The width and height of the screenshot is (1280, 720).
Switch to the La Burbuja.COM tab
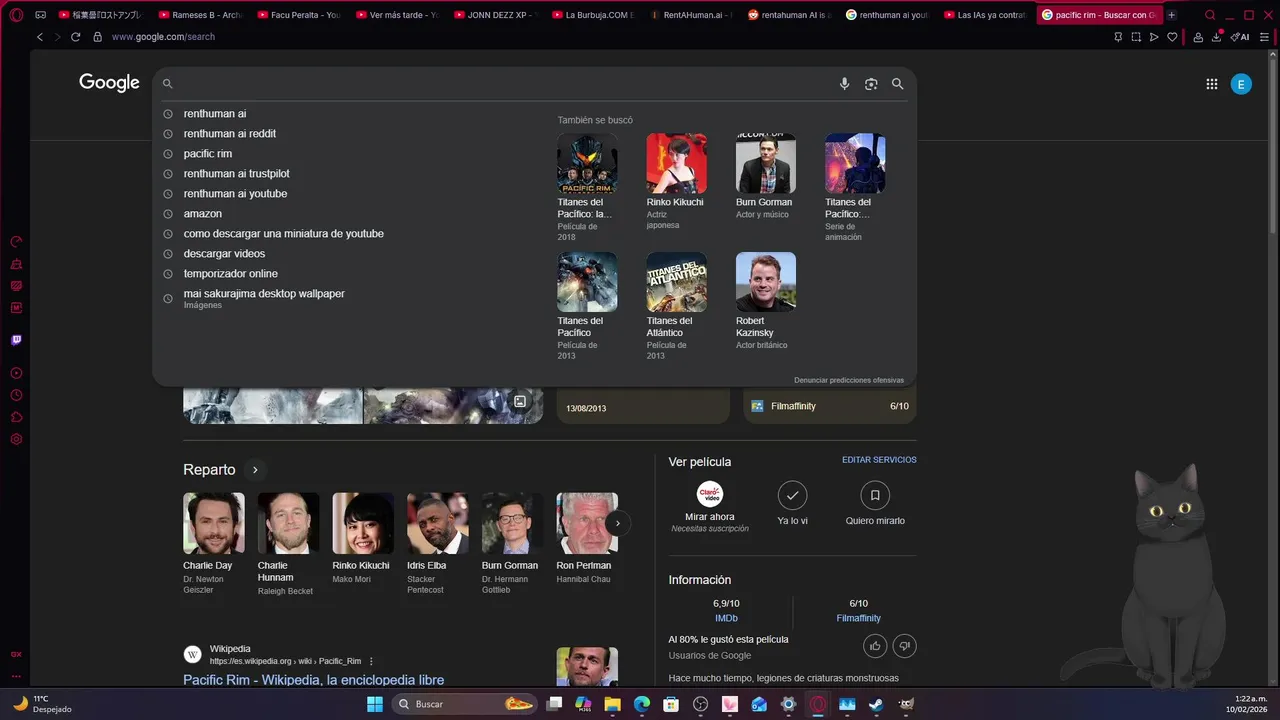click(x=592, y=15)
